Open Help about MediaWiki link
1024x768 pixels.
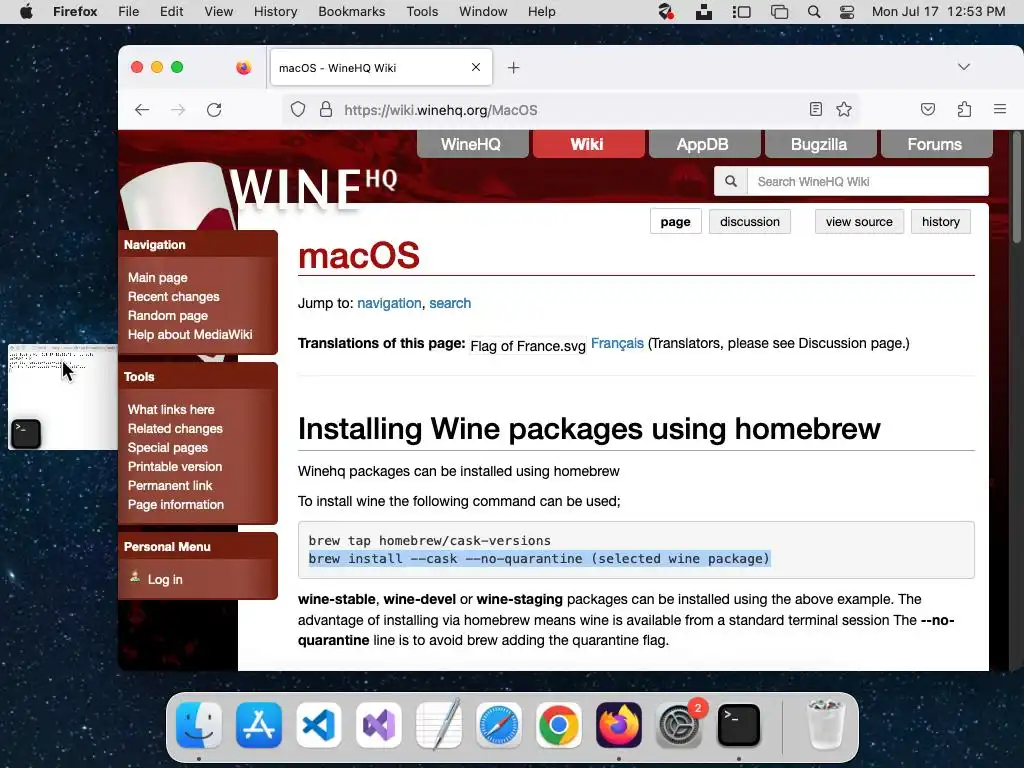pos(190,334)
